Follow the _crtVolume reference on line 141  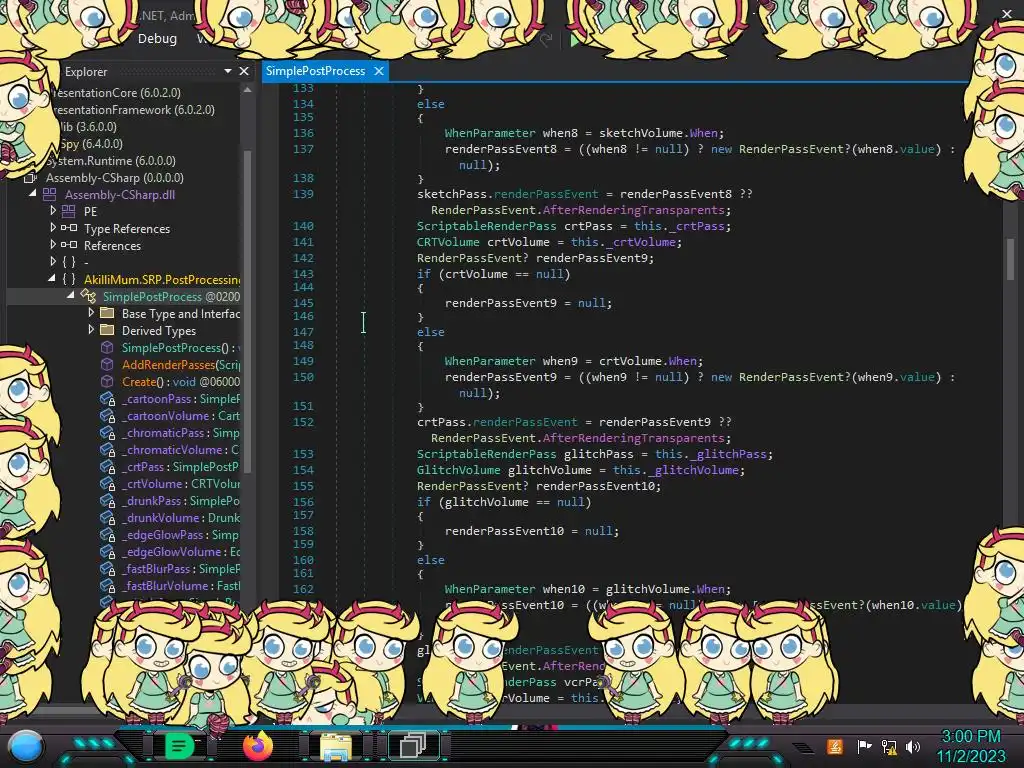pos(641,242)
